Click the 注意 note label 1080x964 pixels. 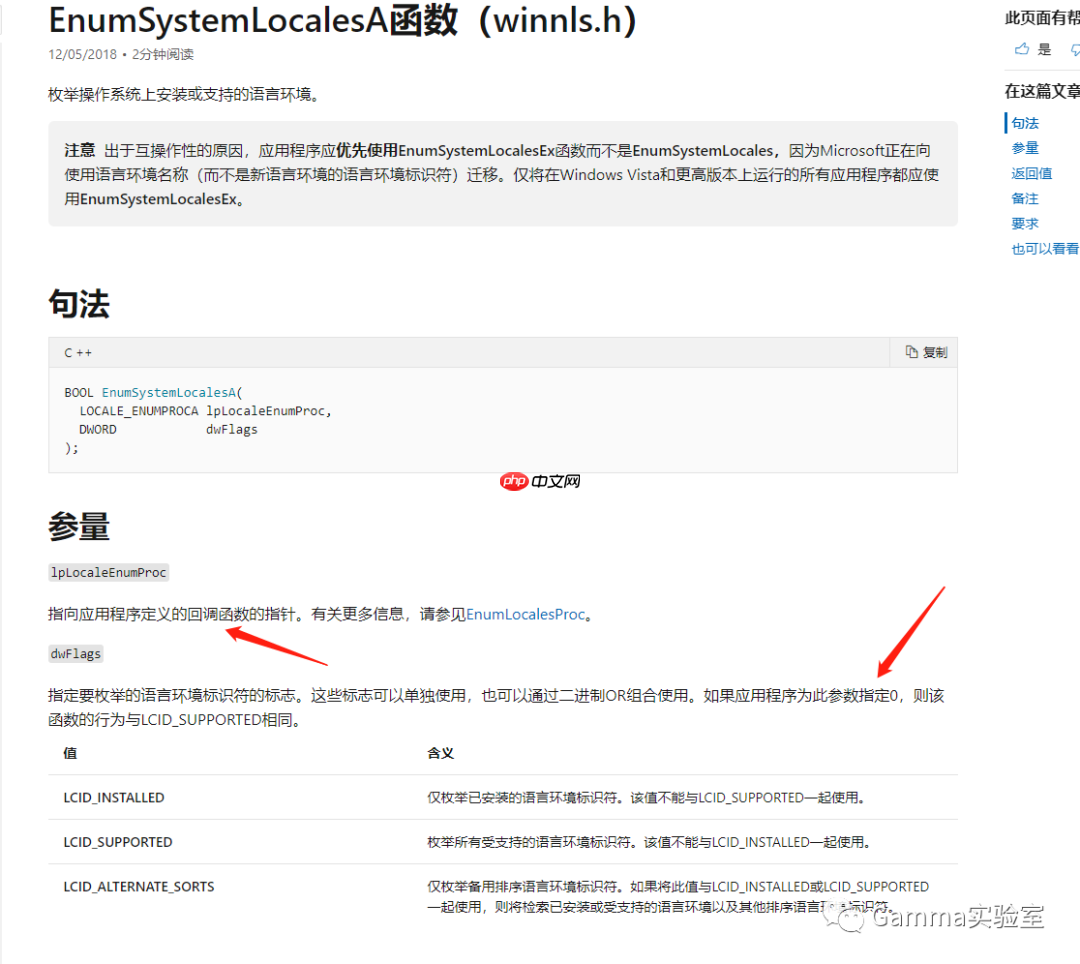pos(79,151)
